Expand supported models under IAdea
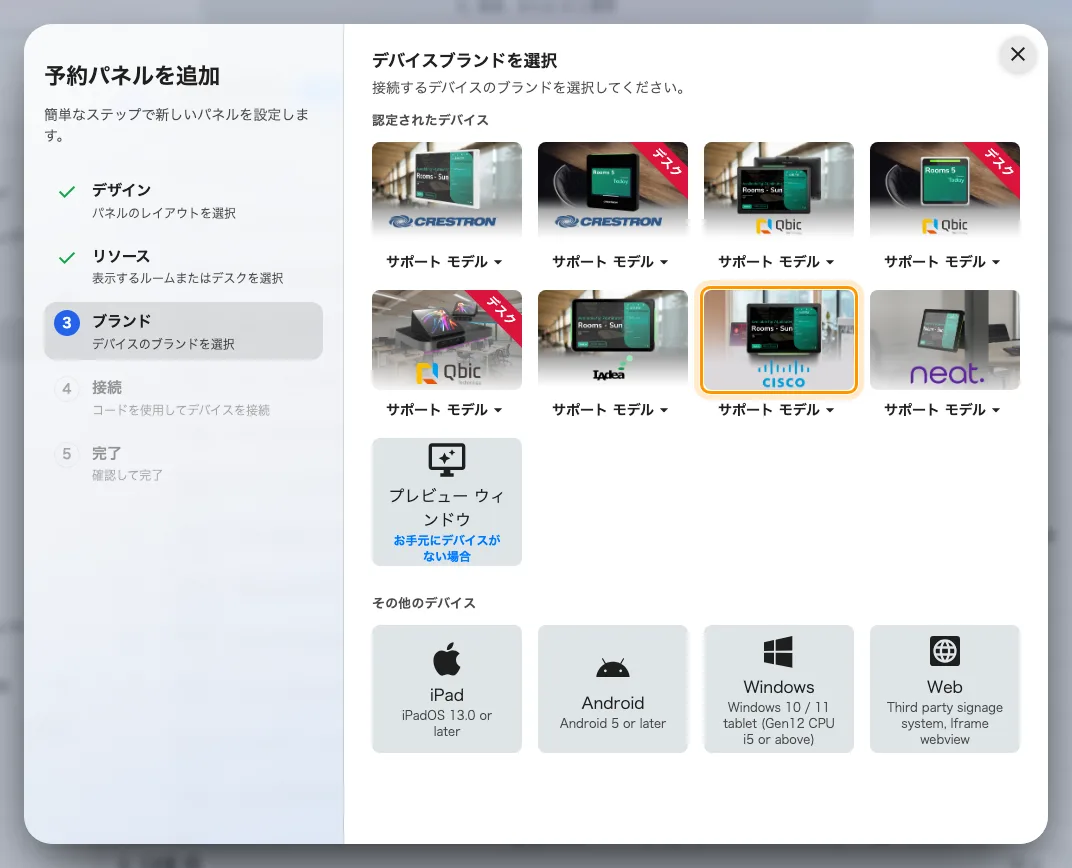 tap(611, 409)
